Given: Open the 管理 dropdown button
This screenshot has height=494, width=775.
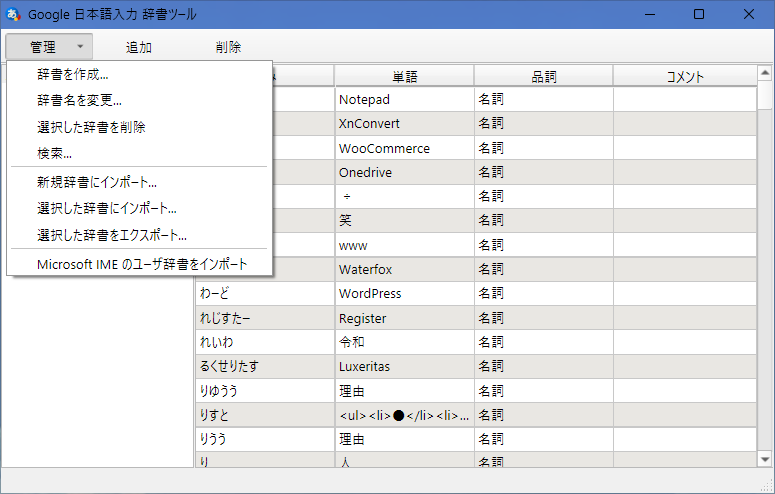Looking at the screenshot, I should point(49,47).
